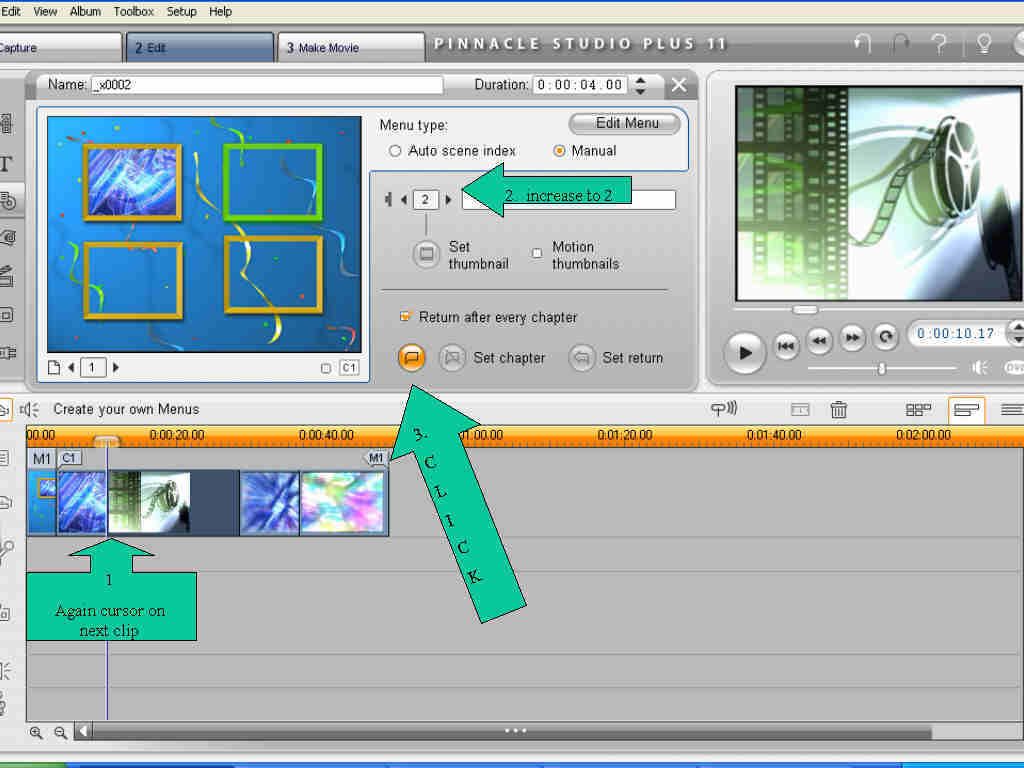Viewport: 1024px width, 768px height.
Task: Open the View menu
Action: click(x=45, y=12)
